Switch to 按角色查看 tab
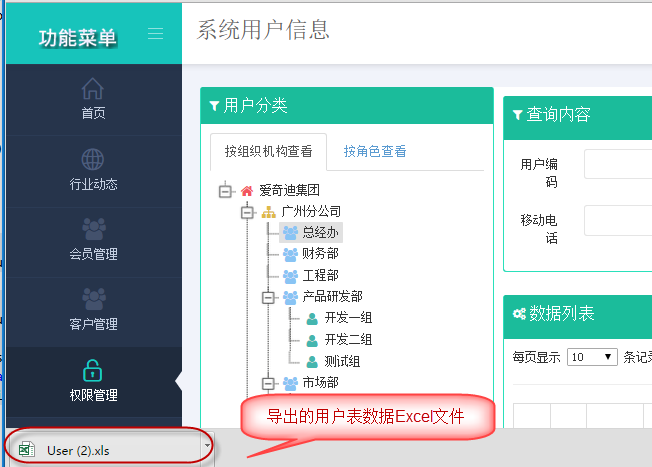Viewport: 652px width, 467px height. (x=375, y=151)
